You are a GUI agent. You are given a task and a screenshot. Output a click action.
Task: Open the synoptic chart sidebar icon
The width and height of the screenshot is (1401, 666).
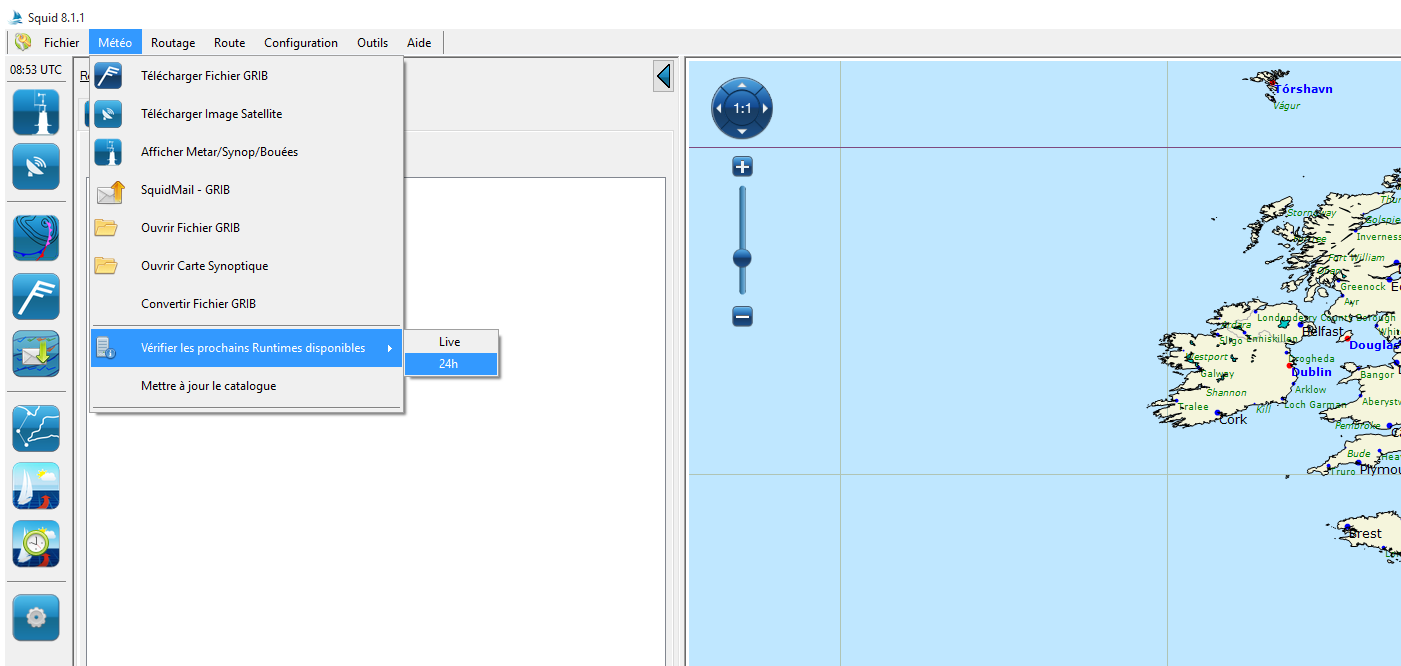(x=36, y=238)
